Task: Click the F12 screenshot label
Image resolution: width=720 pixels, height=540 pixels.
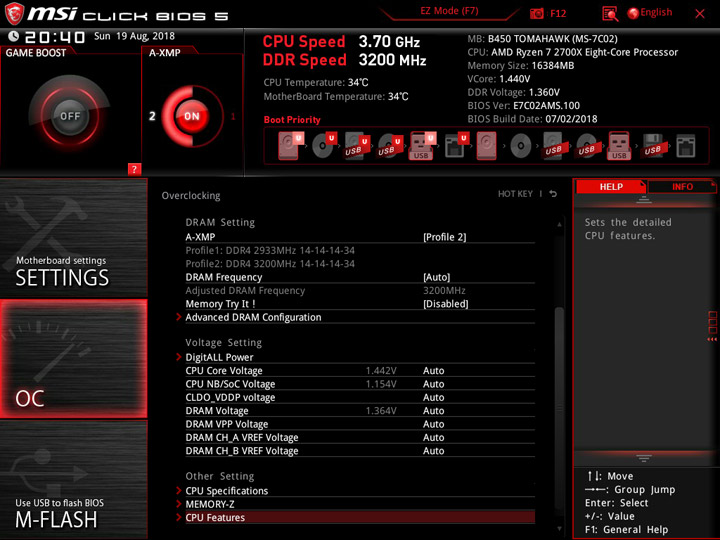Action: tap(558, 13)
